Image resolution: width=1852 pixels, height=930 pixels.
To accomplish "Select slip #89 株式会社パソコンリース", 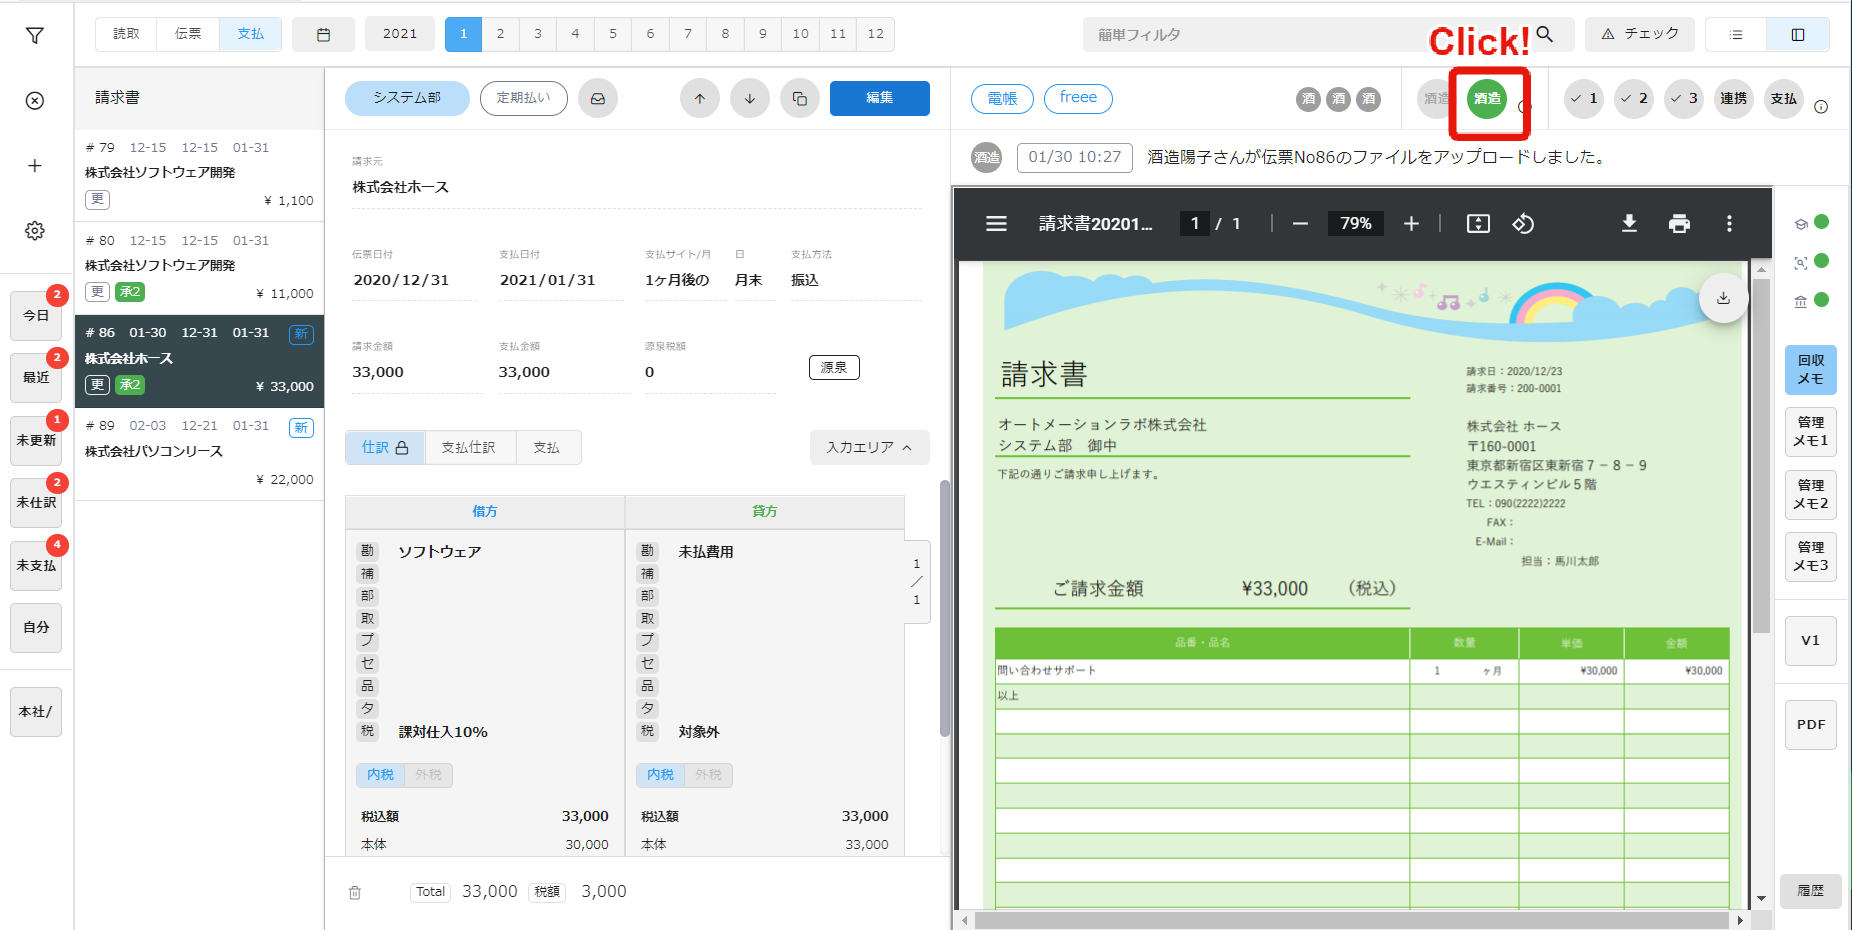I will [199, 453].
